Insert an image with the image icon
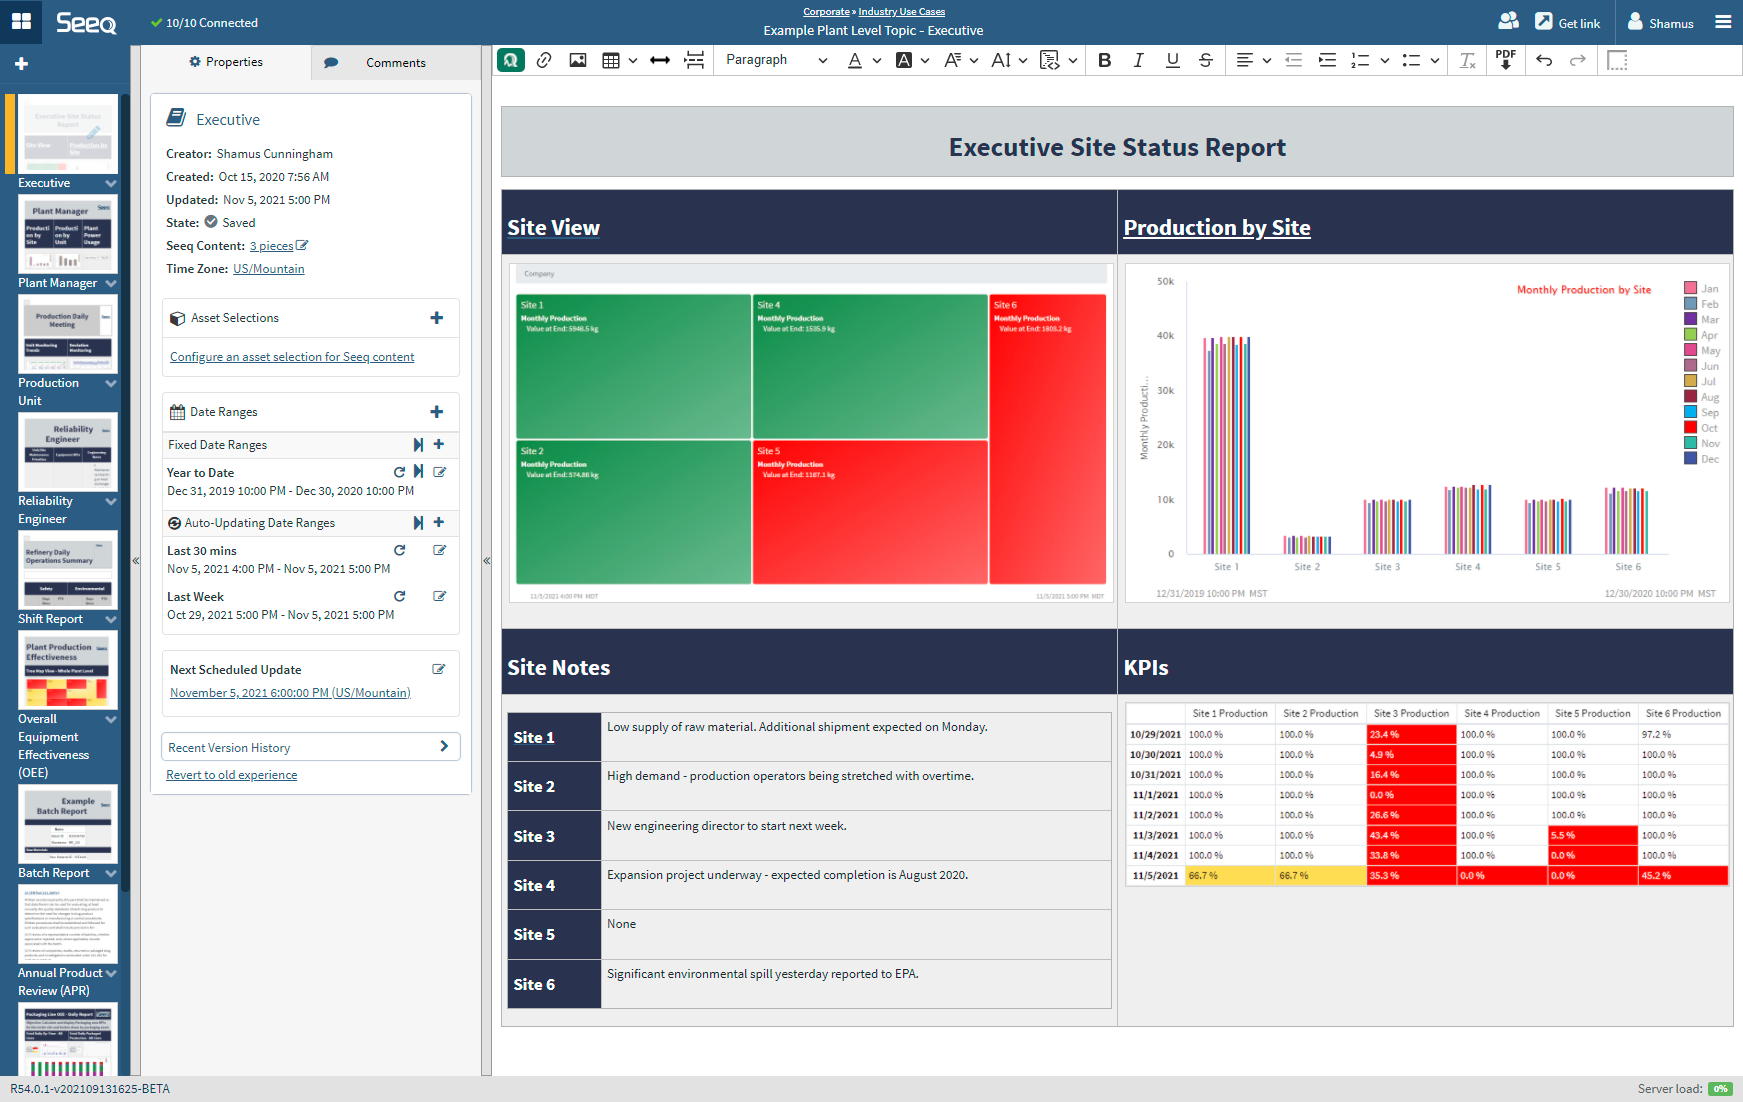 [578, 60]
